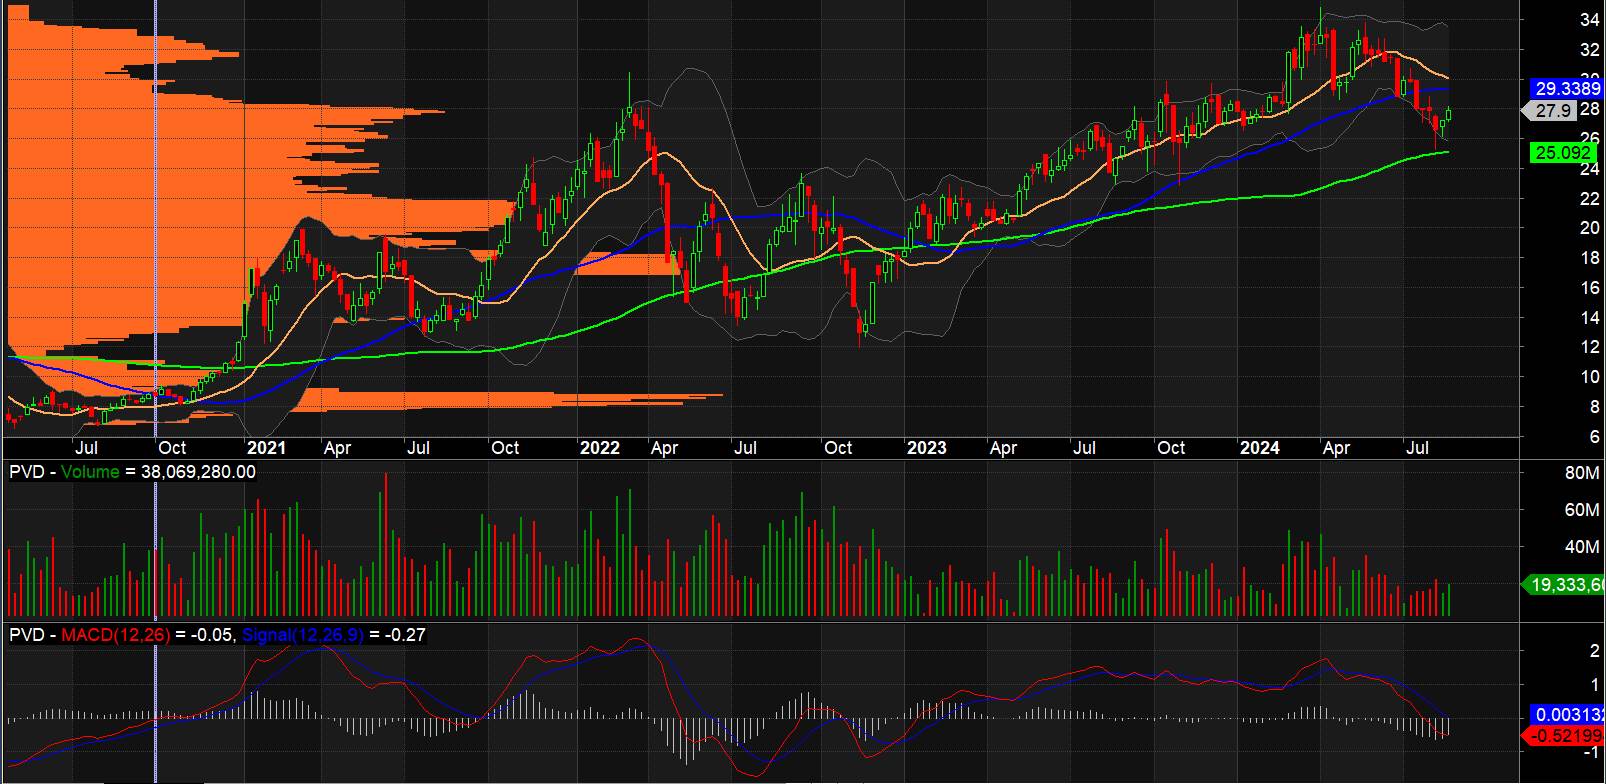
Task: Click the 2023 year label on time axis
Action: 926,448
